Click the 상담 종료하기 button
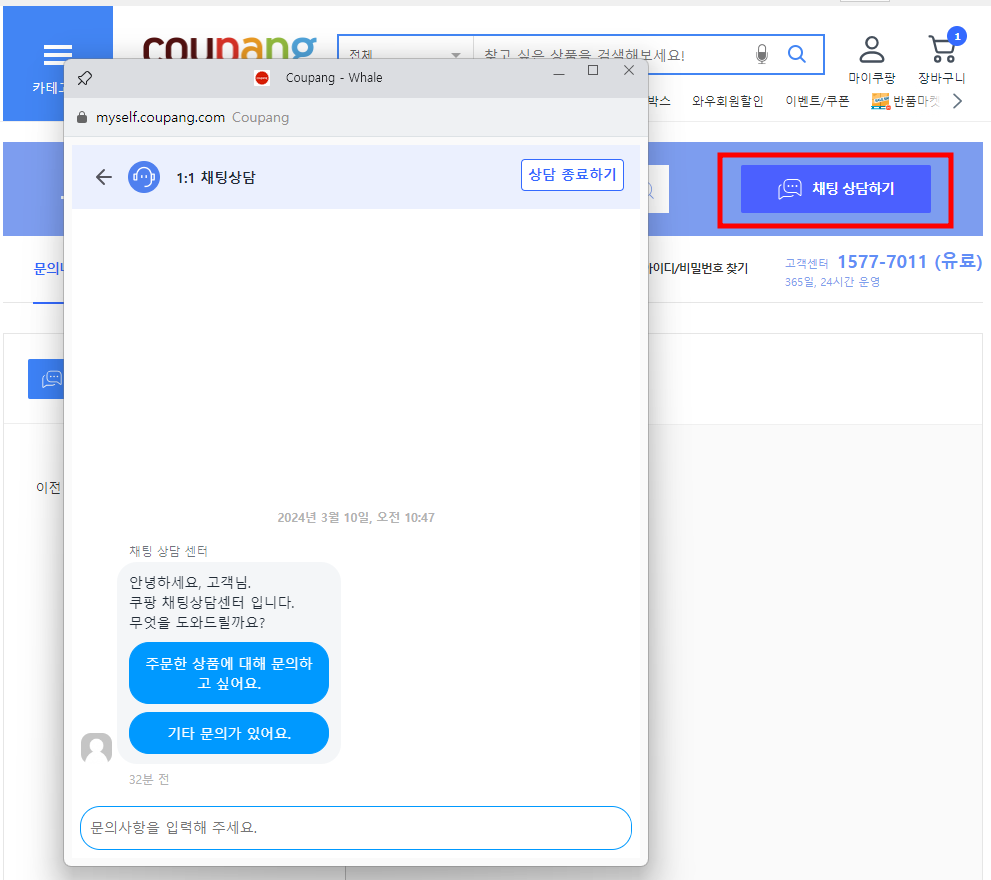Screen dimensions: 991x880 click(572, 175)
